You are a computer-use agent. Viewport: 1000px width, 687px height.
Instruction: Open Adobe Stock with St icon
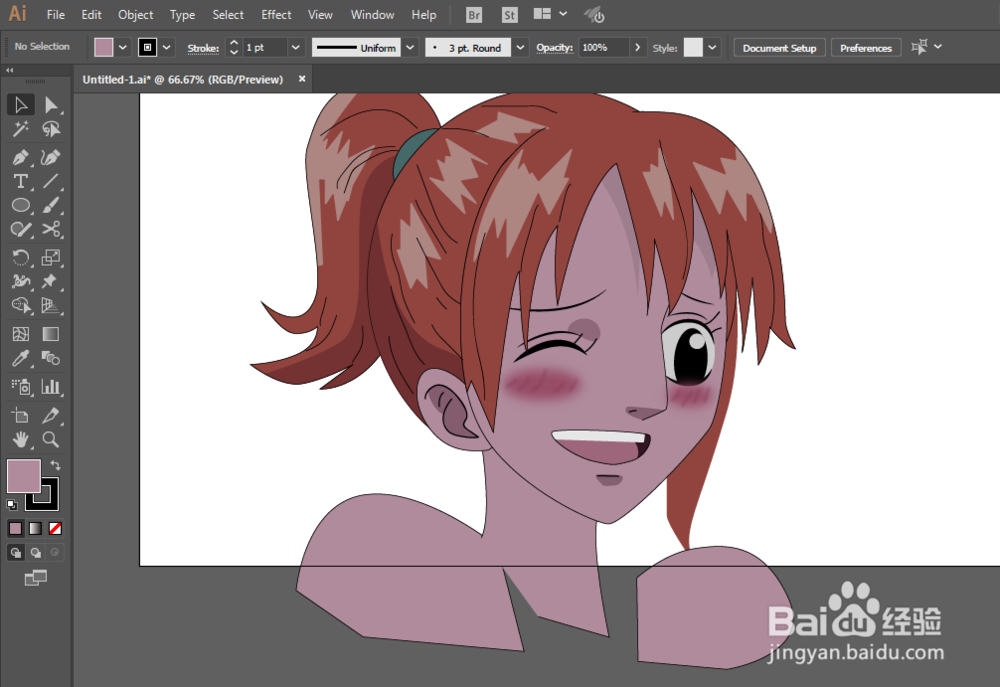point(509,15)
